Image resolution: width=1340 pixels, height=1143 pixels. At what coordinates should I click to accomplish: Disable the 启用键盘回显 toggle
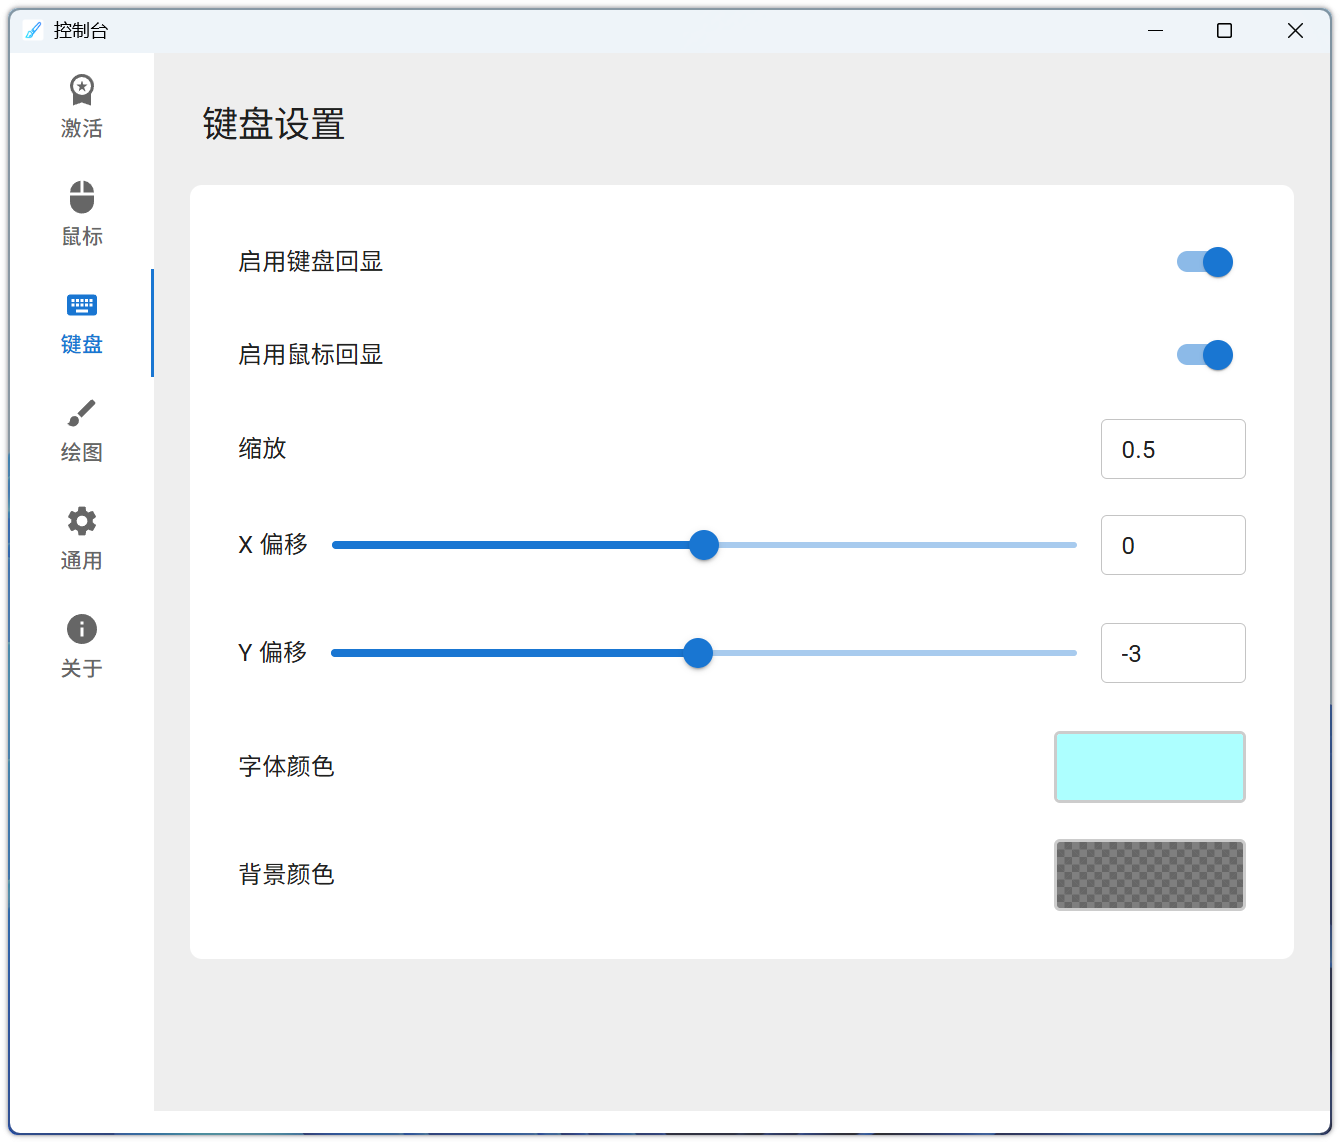pos(1205,262)
